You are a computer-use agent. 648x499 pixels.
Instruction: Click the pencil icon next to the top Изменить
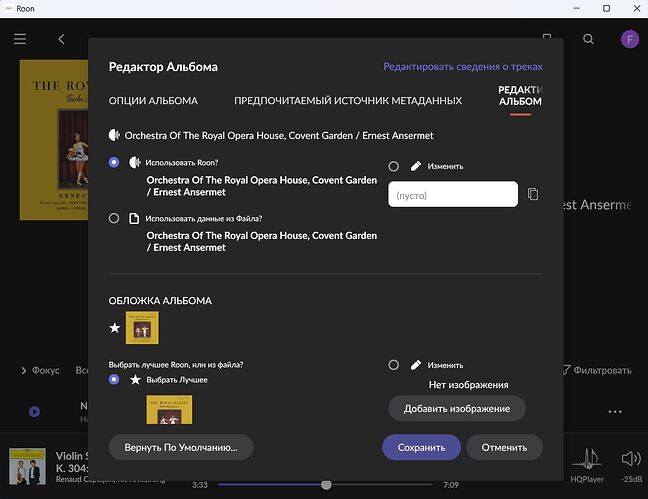click(x=416, y=166)
